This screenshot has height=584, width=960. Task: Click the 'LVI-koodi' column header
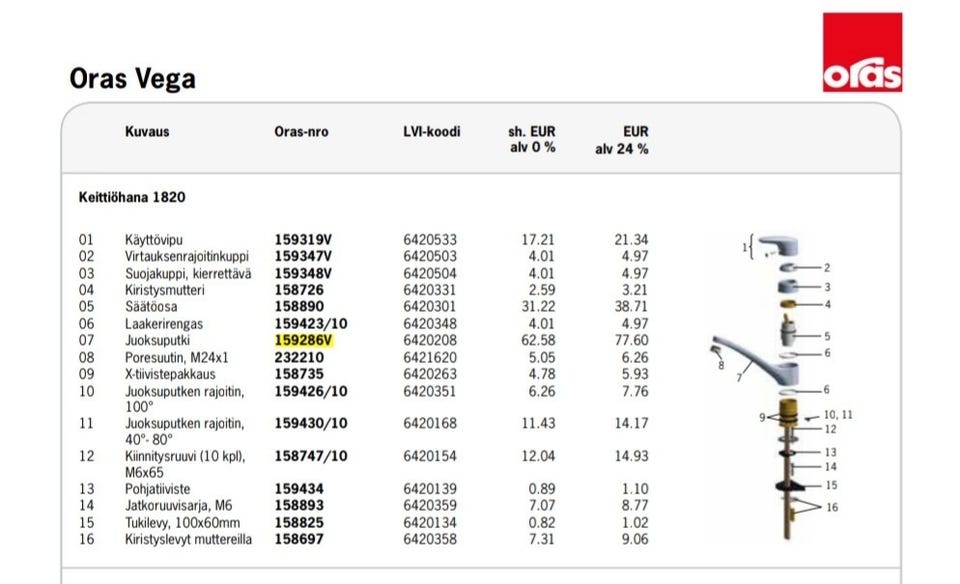coord(432,132)
